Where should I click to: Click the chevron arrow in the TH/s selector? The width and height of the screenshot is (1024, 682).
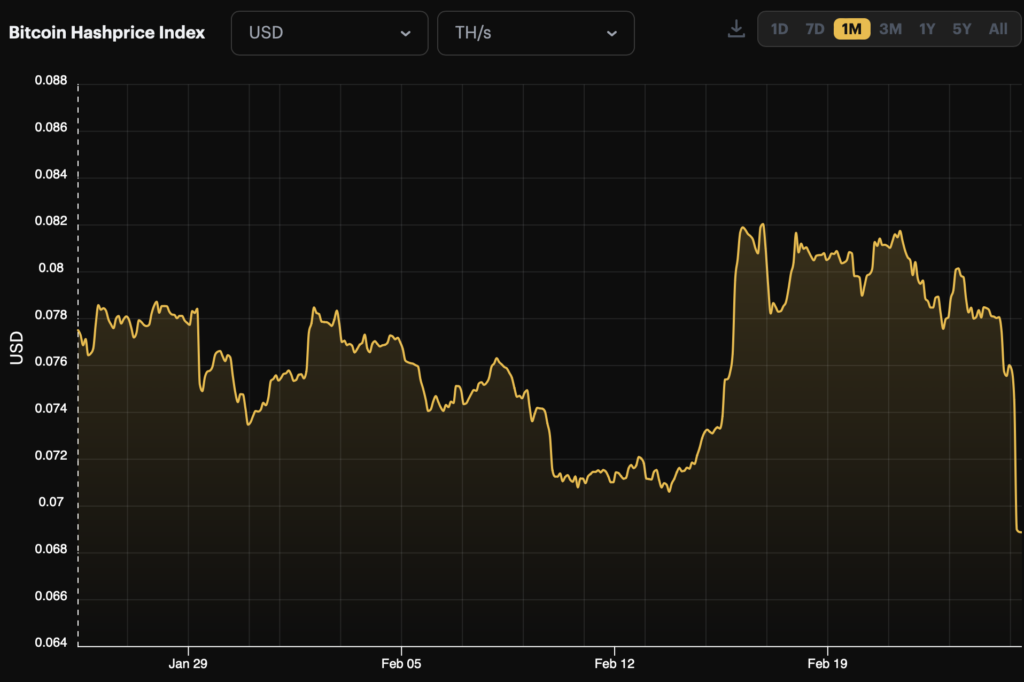(x=611, y=33)
